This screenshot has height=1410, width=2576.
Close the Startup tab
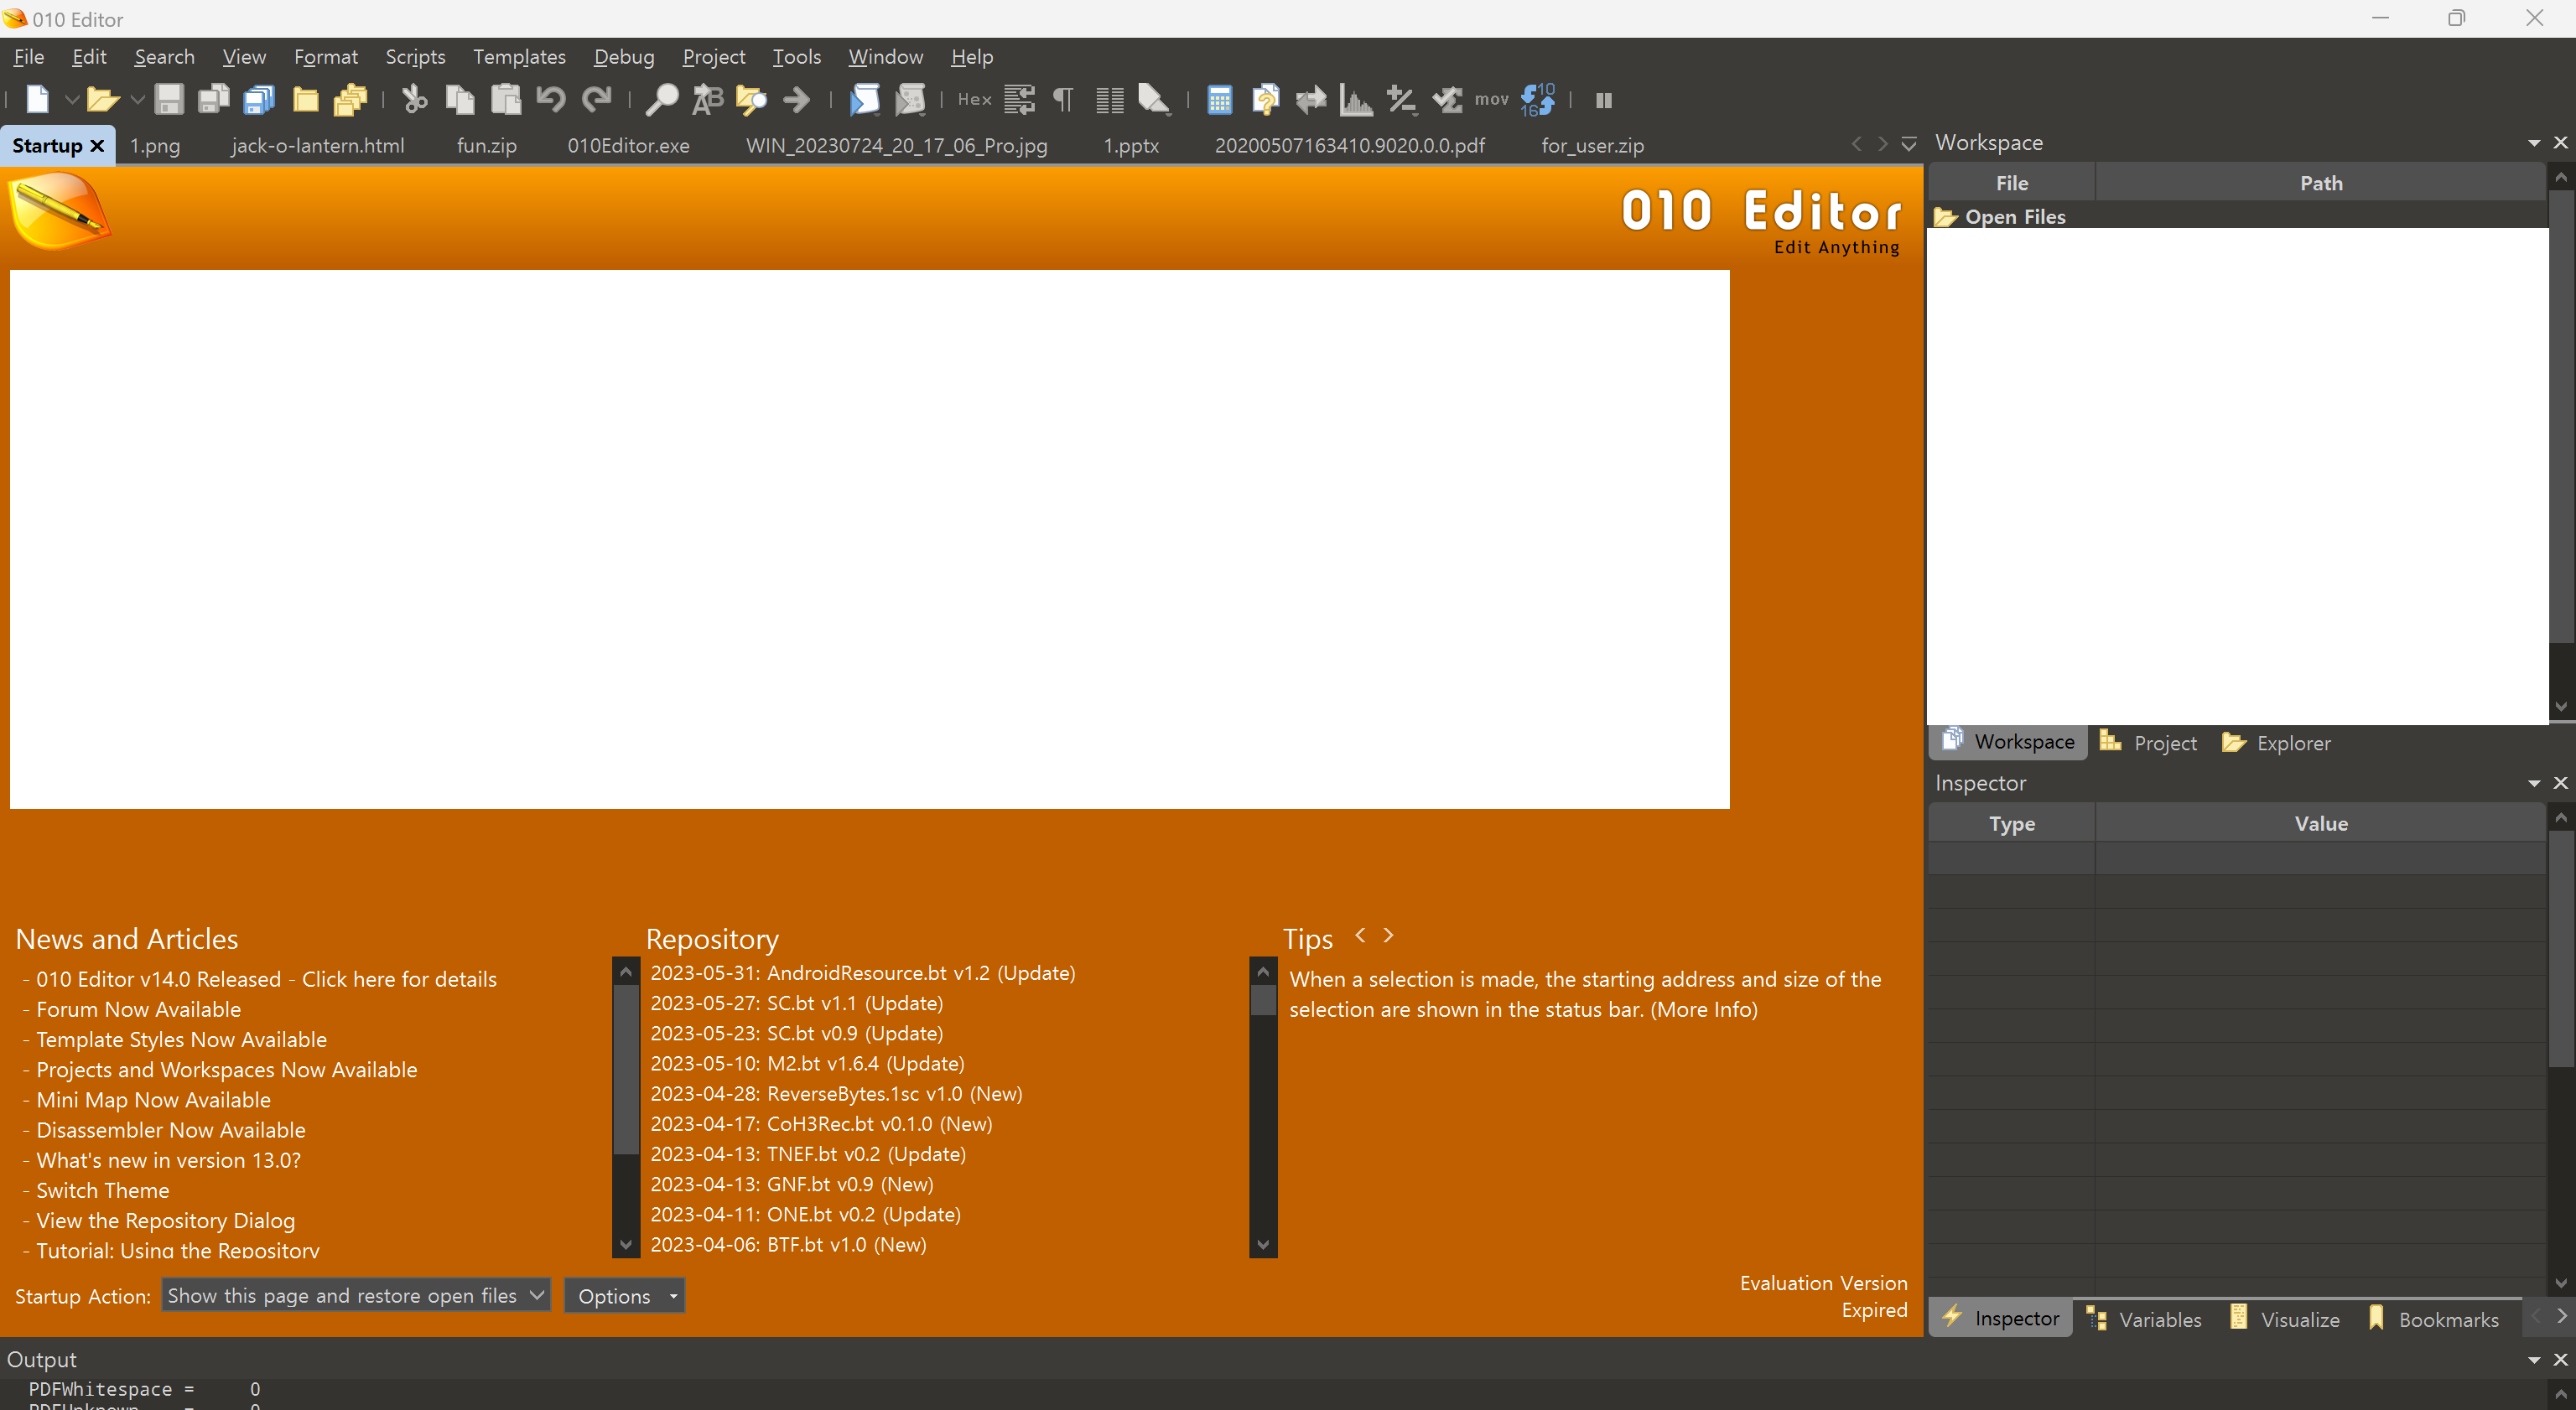coord(97,145)
